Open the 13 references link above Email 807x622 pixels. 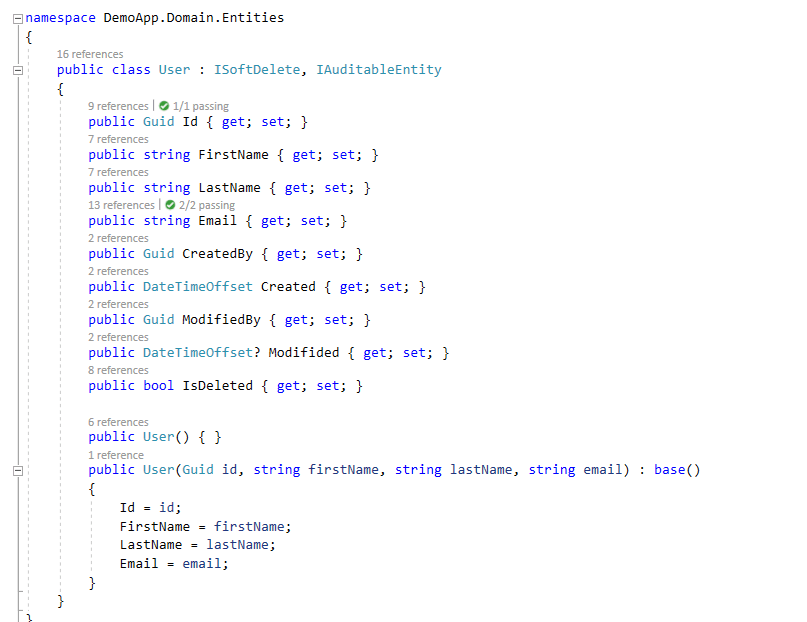121,205
